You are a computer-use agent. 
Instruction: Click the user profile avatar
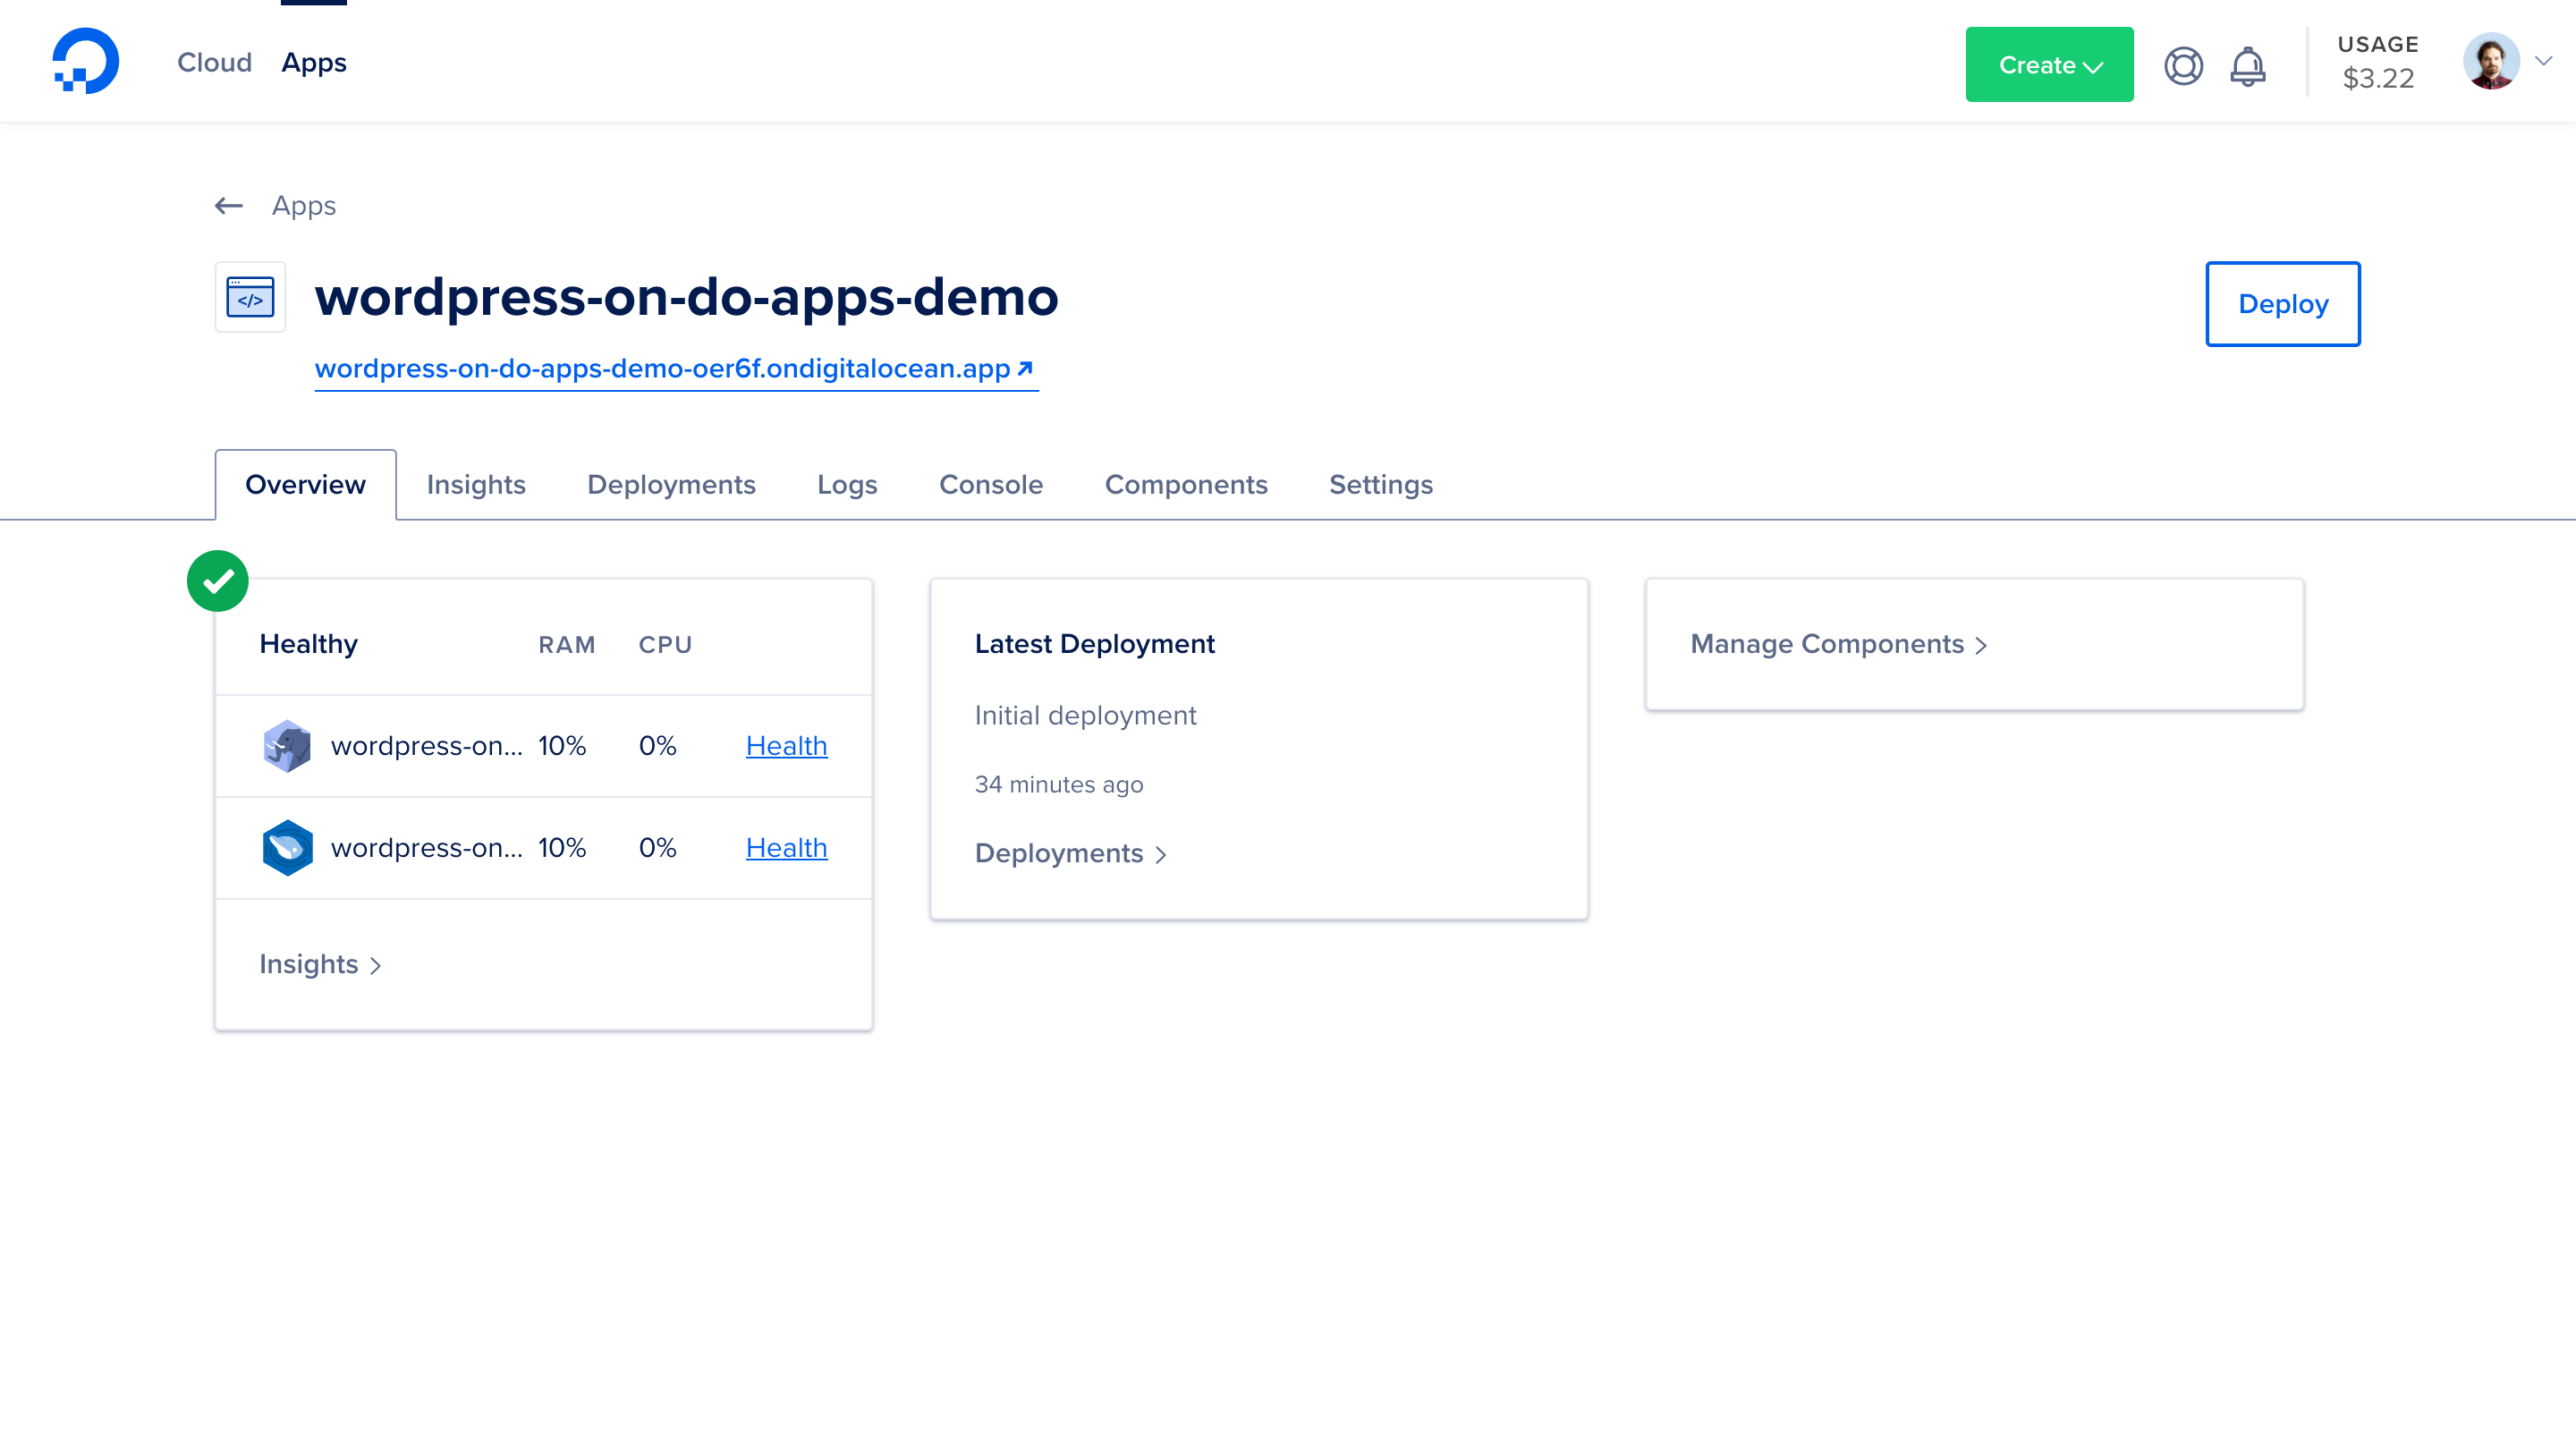[x=2490, y=62]
